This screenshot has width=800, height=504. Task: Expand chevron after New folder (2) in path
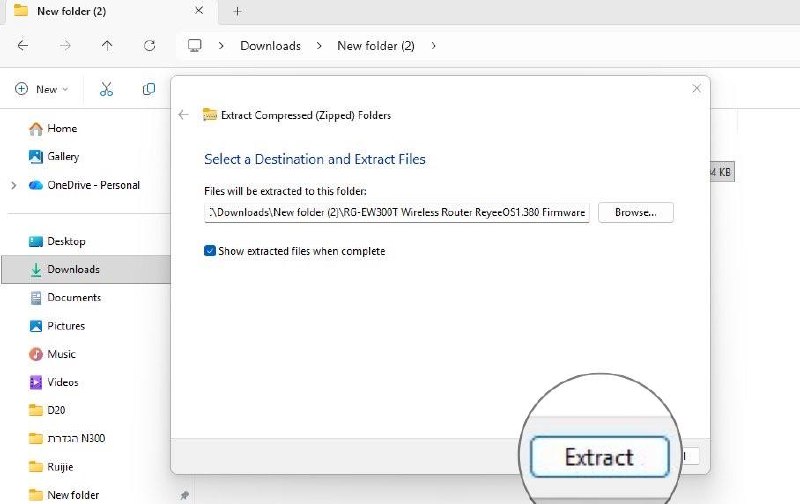click(x=433, y=45)
